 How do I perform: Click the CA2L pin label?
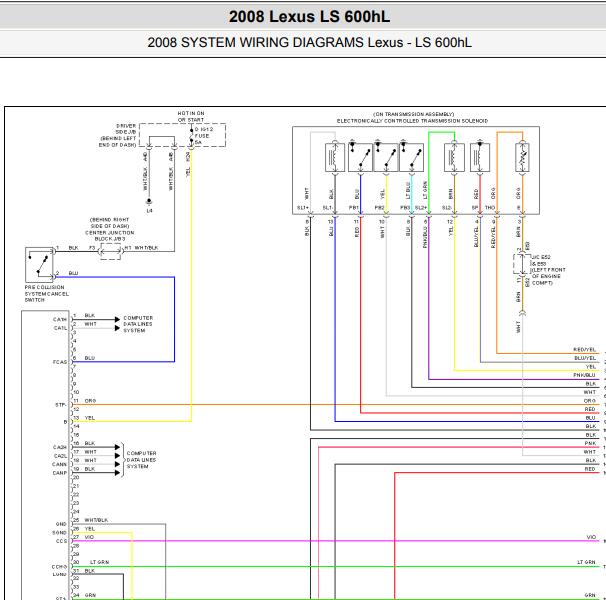point(60,456)
